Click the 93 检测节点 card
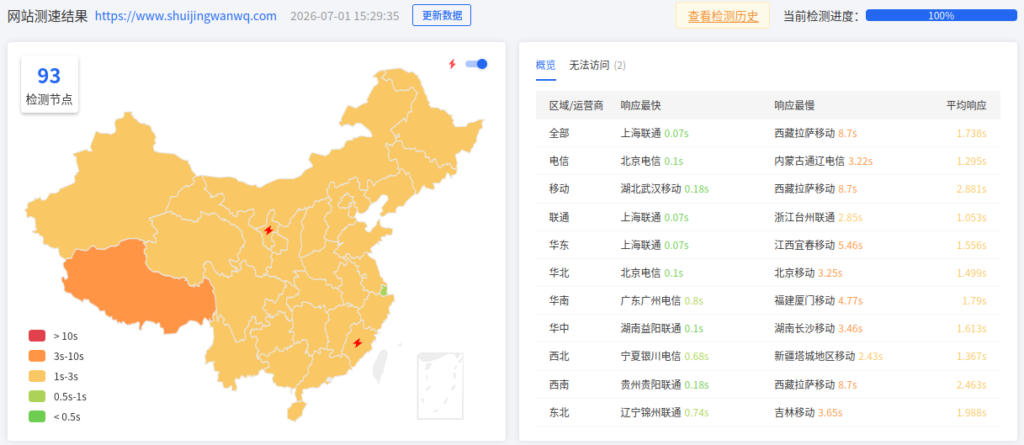The height and width of the screenshot is (445, 1024). coord(49,84)
